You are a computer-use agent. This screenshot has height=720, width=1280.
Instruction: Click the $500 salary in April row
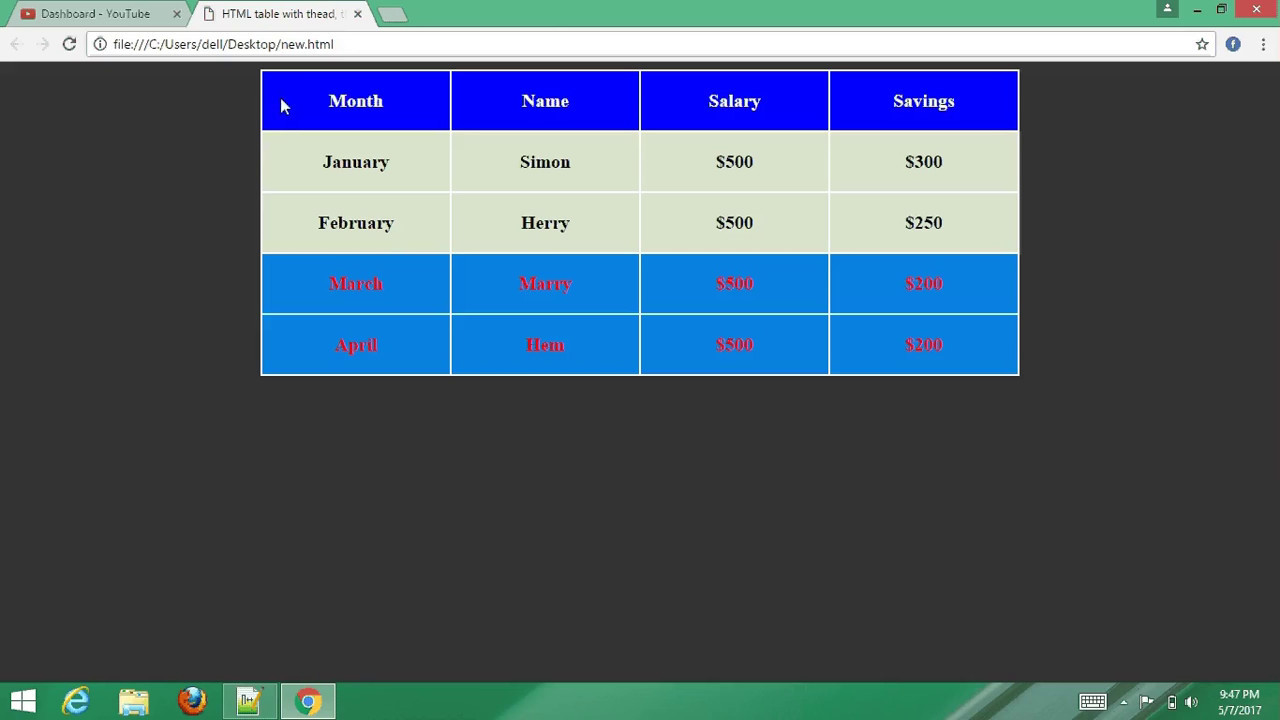(x=734, y=345)
